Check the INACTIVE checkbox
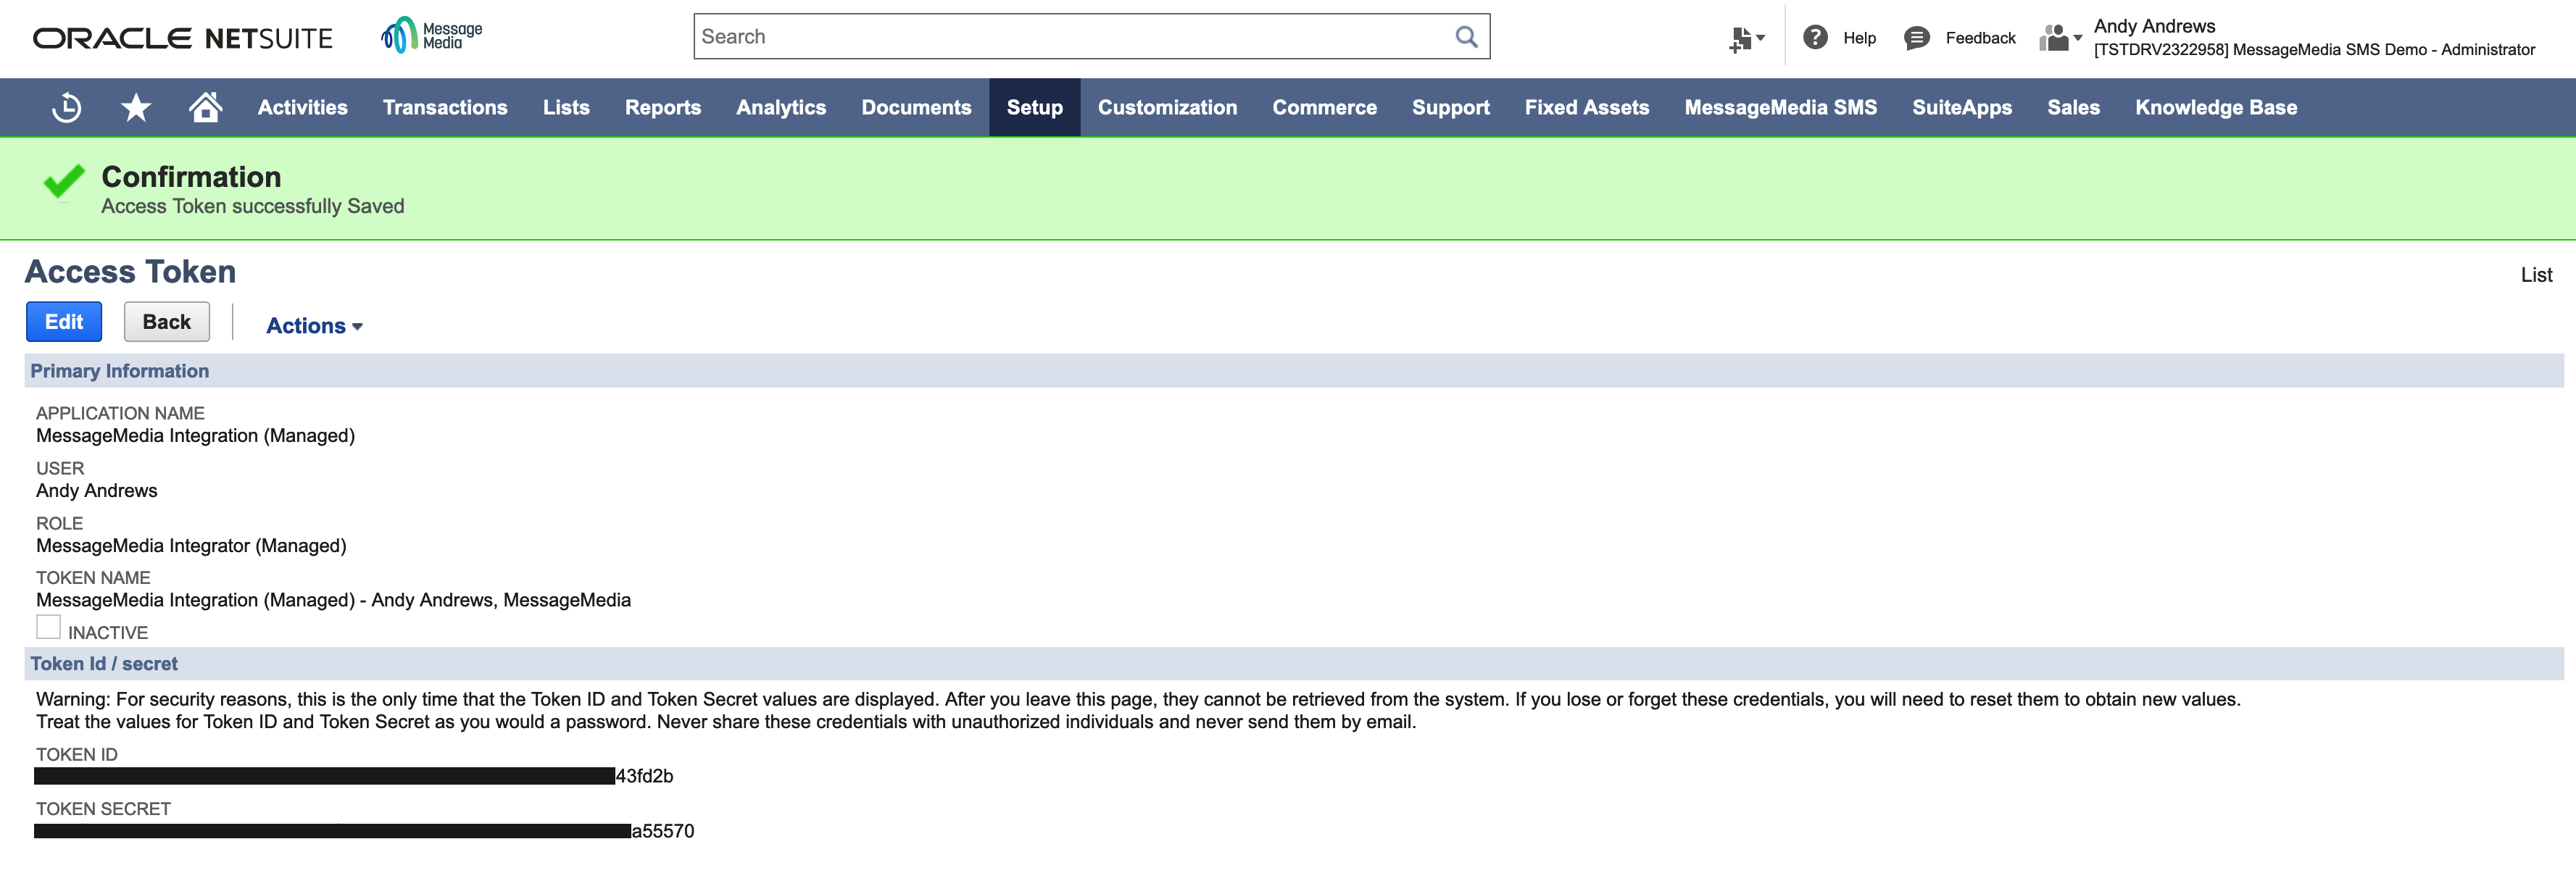Viewport: 2576px width, 881px height. [x=48, y=626]
